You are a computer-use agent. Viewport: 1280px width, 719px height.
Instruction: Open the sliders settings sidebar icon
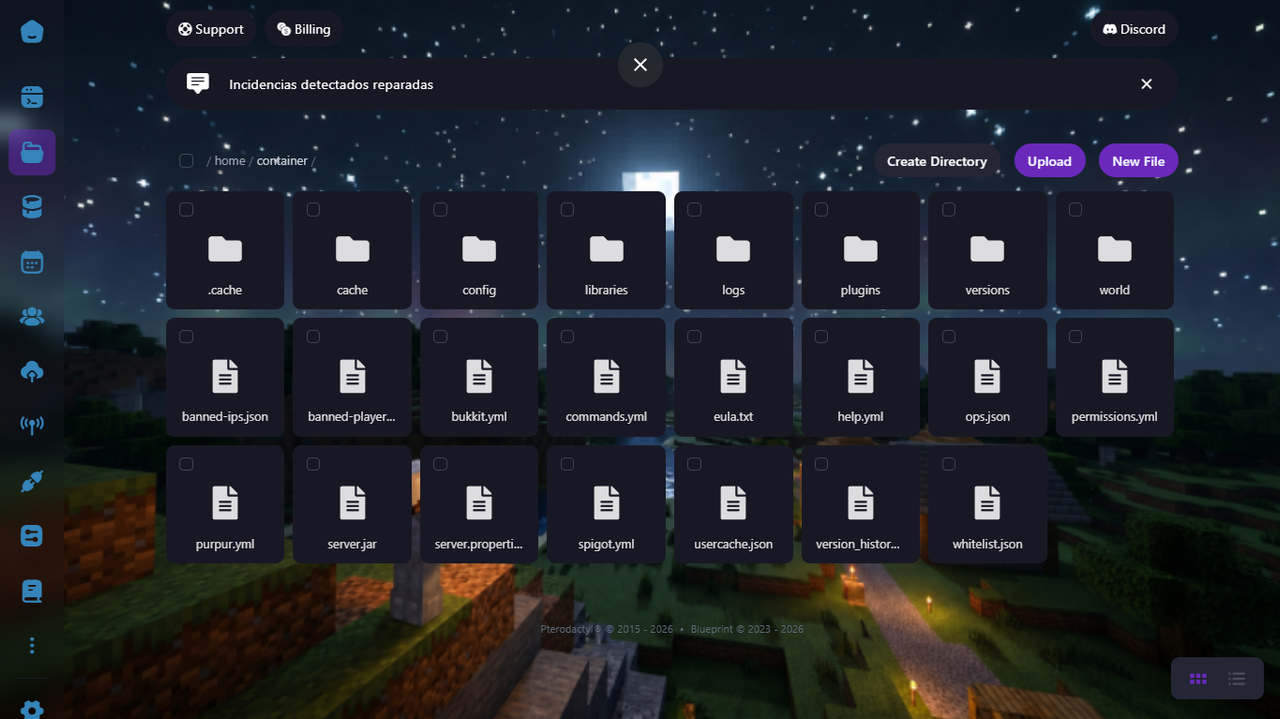[32, 536]
